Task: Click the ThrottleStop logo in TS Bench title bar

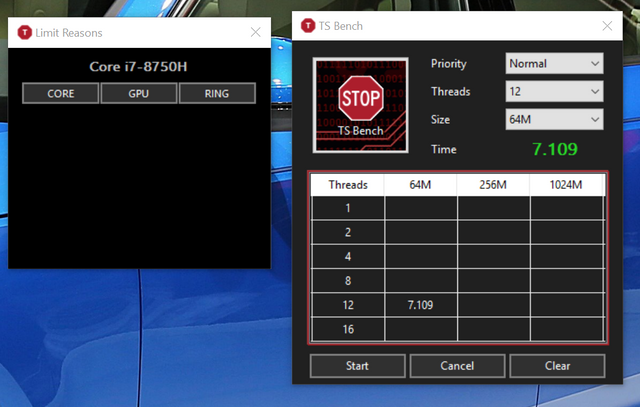Action: pyautogui.click(x=308, y=26)
